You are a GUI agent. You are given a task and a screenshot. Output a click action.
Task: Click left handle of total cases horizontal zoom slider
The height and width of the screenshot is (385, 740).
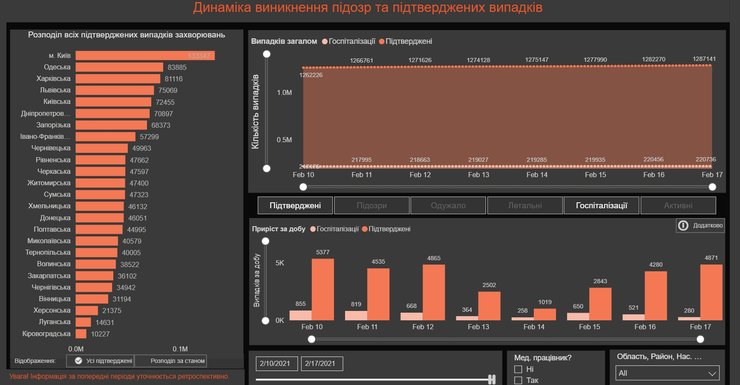[x=303, y=187]
